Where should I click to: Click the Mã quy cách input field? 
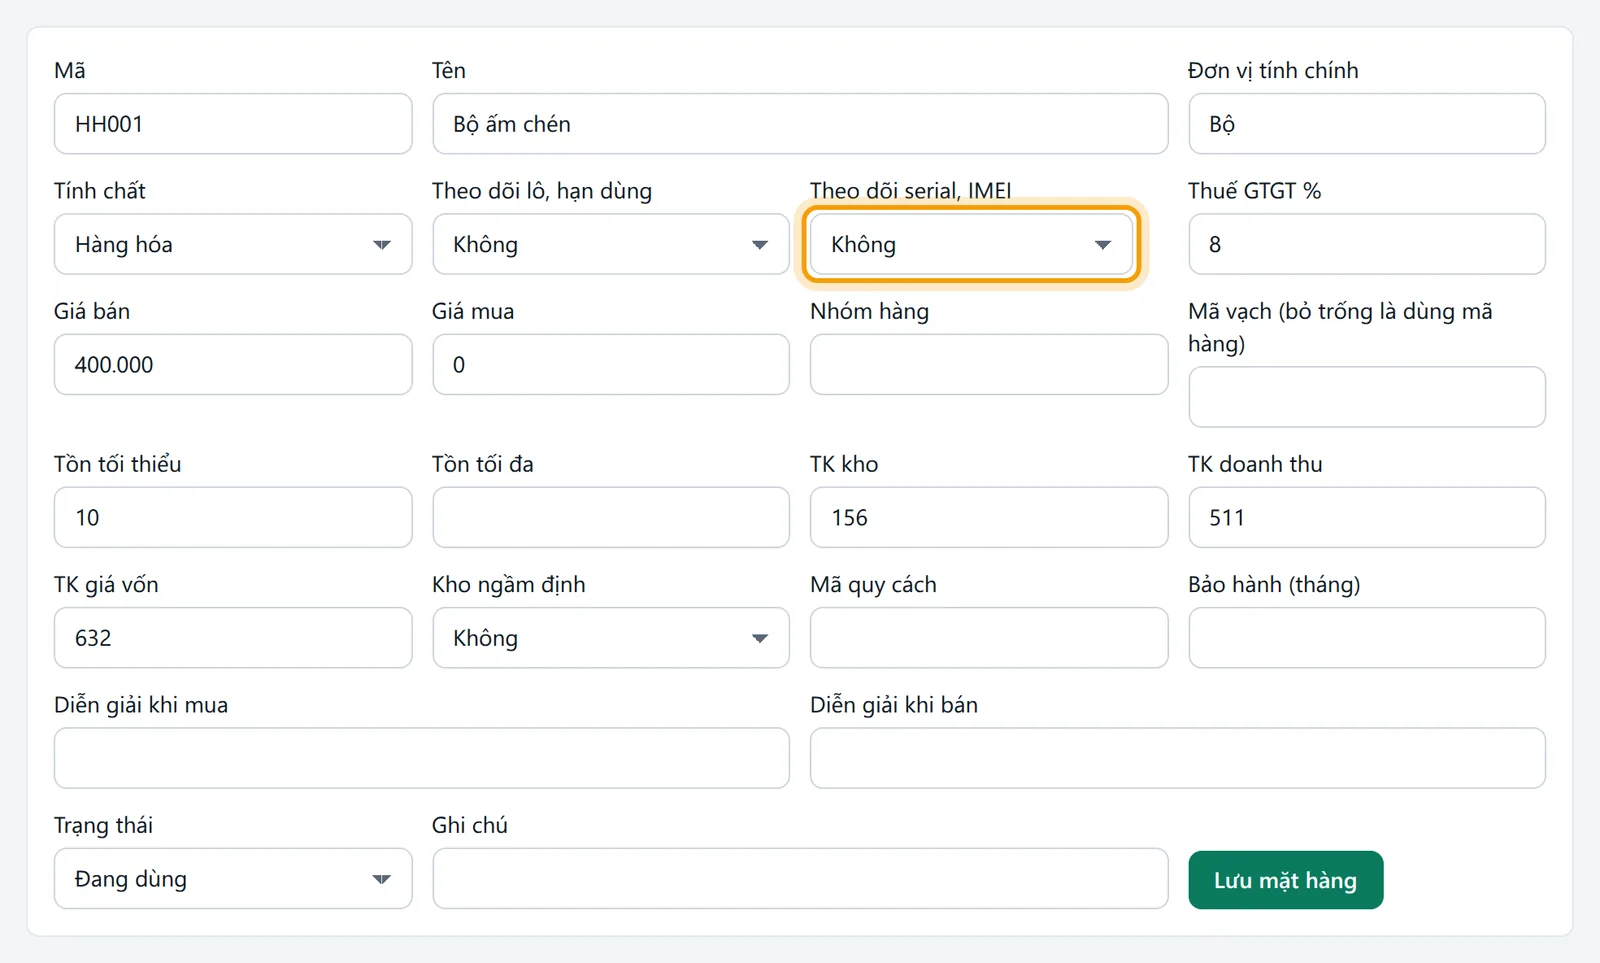989,638
